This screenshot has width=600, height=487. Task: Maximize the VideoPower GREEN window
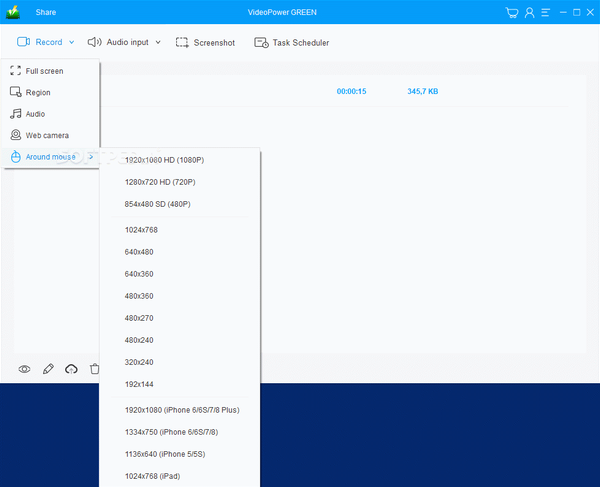pos(577,13)
